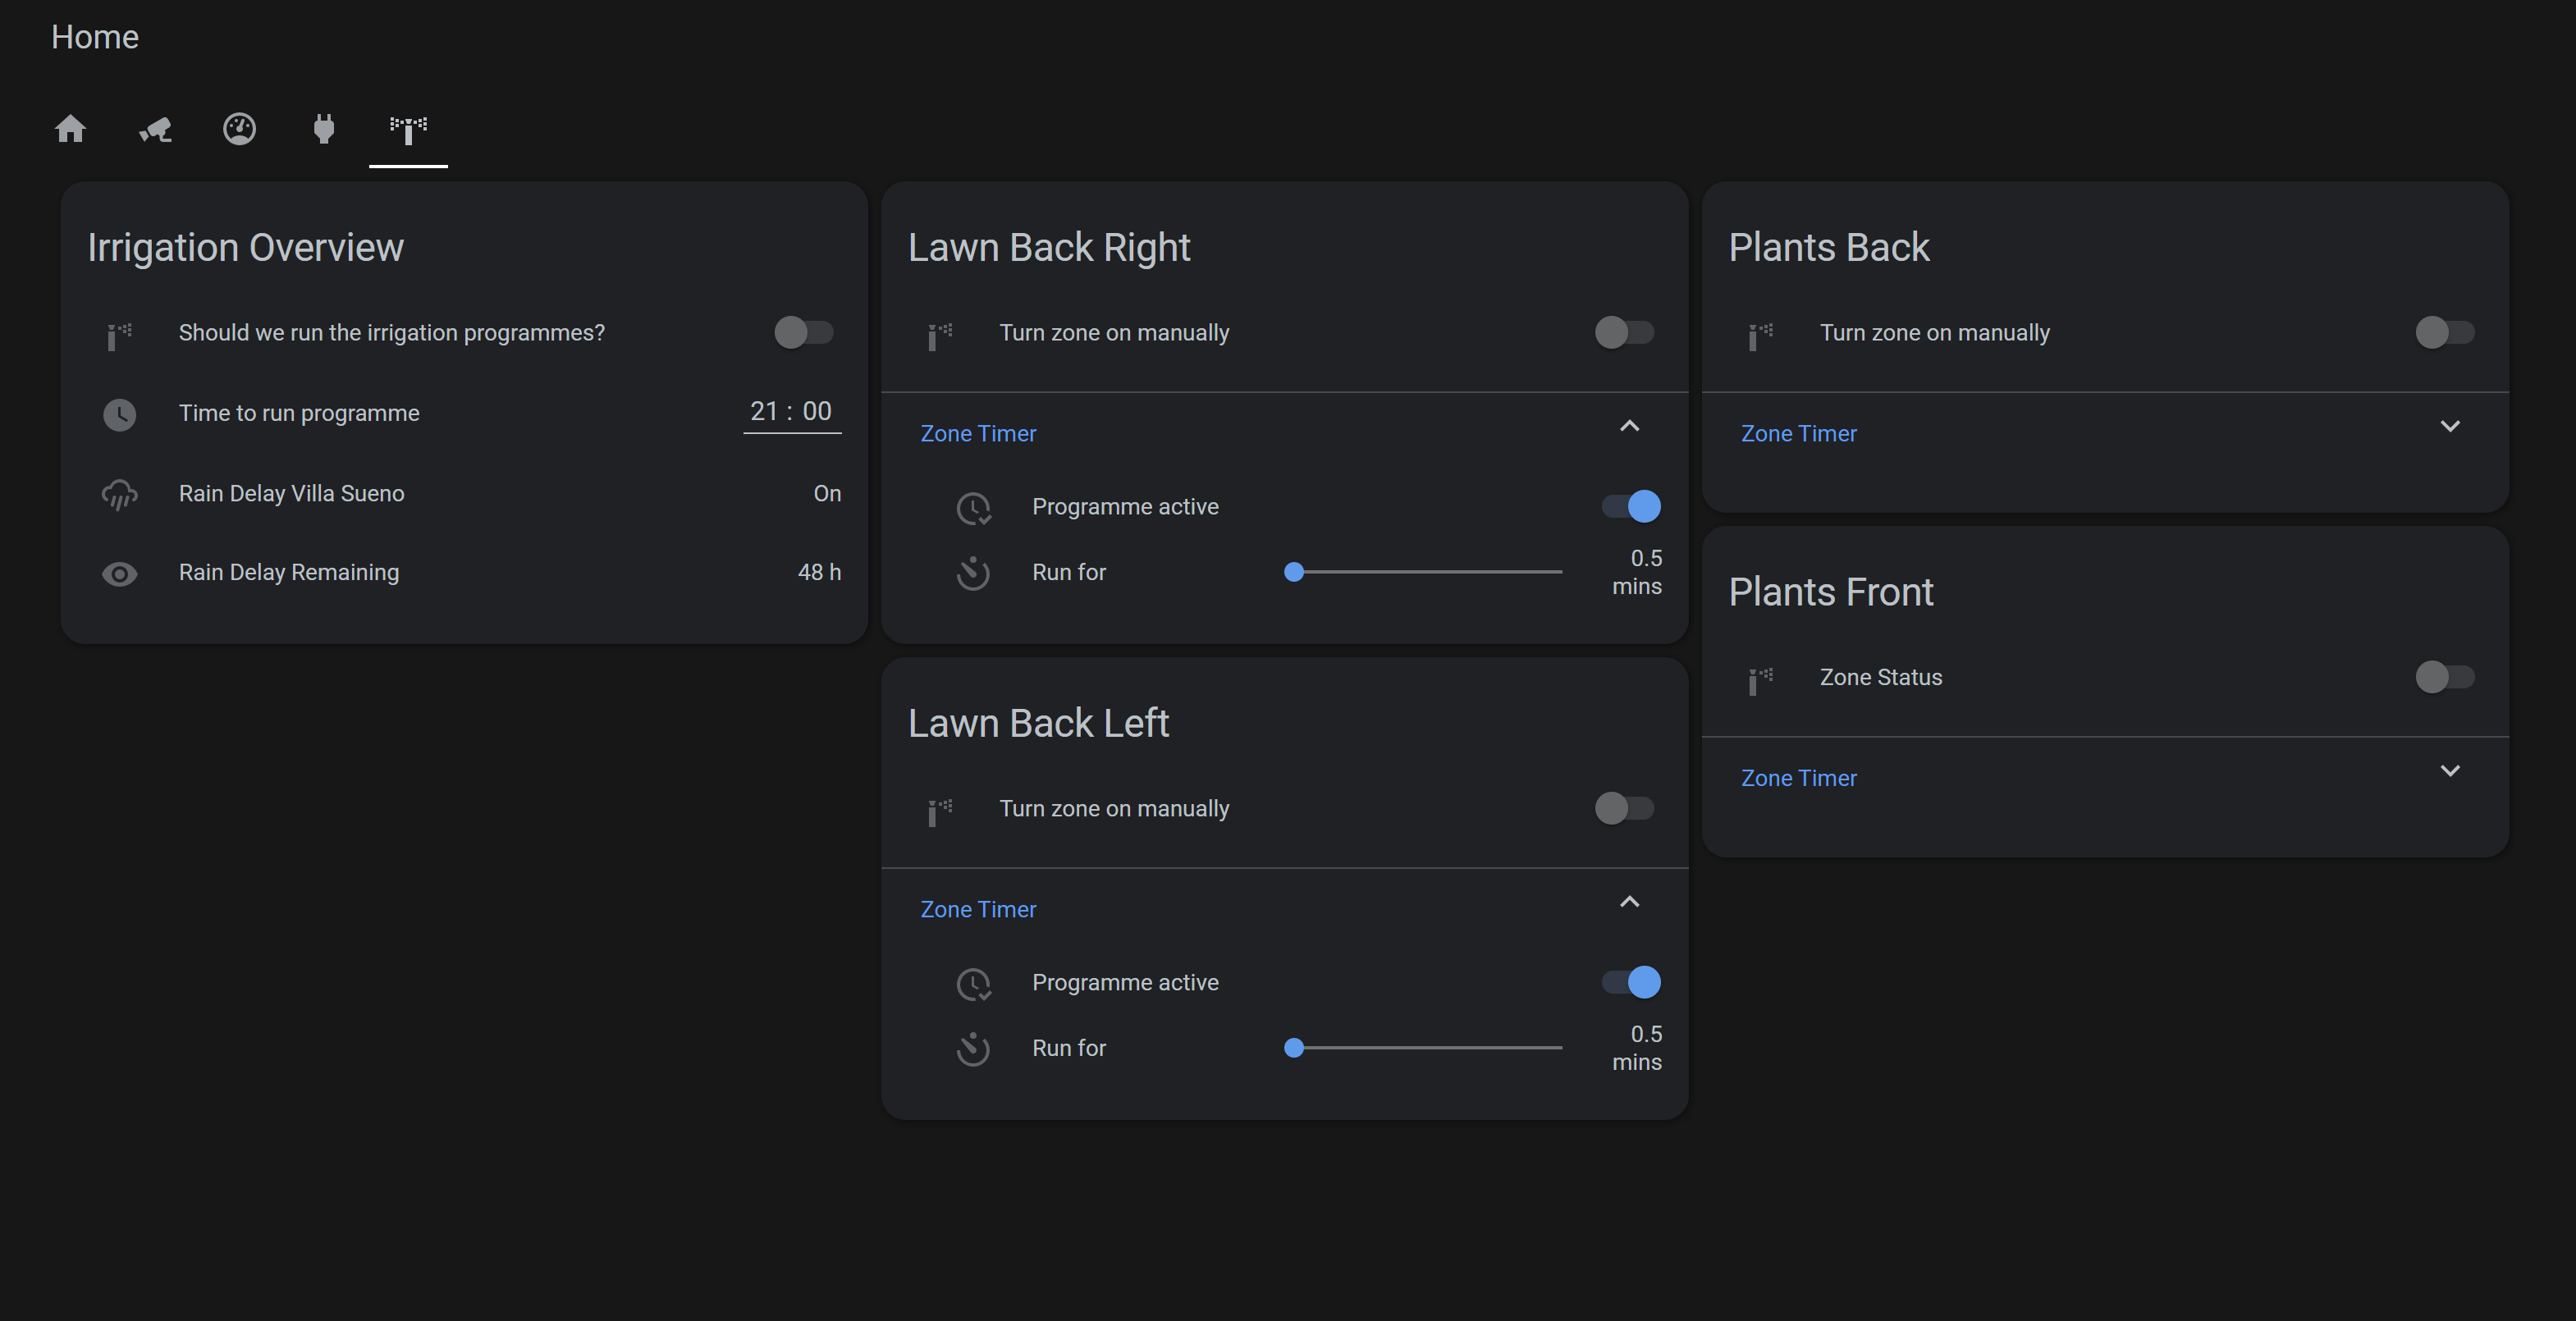Select the sprinkler irrigation tab icon
This screenshot has width=2576, height=1321.
(x=408, y=129)
